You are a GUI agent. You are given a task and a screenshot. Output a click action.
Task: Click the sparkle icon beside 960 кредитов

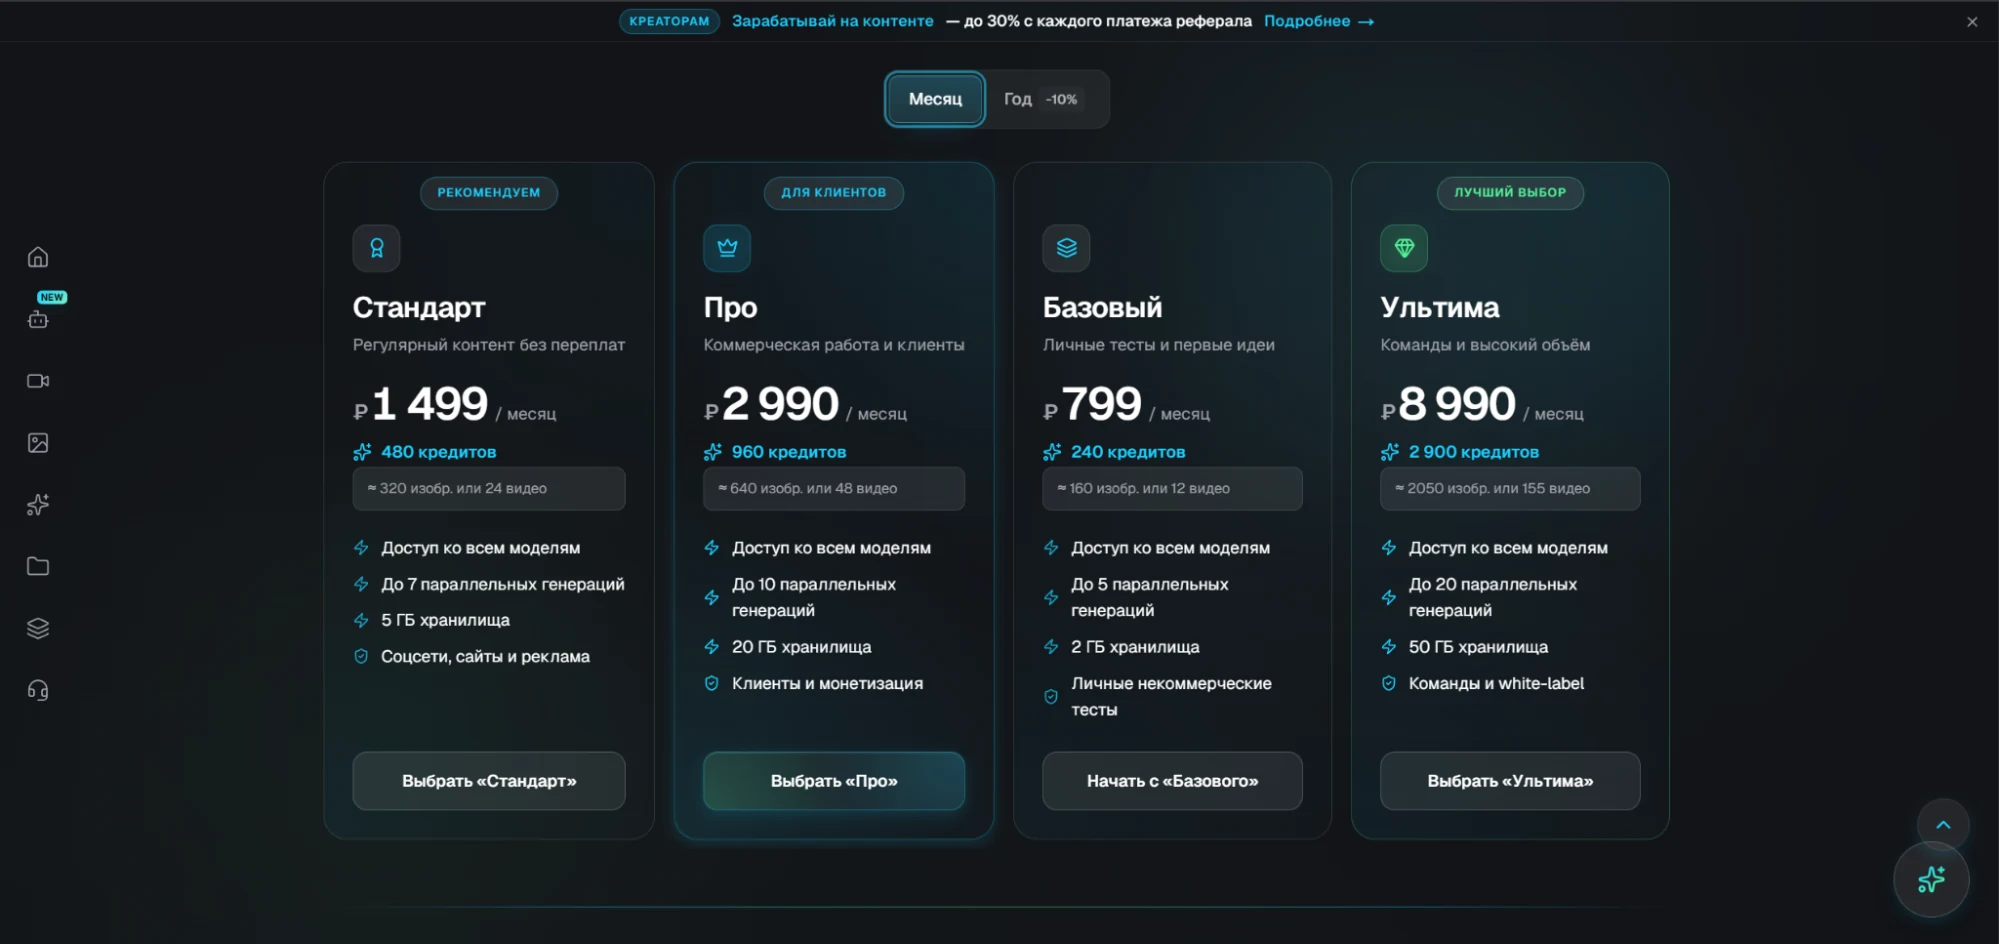(x=712, y=452)
